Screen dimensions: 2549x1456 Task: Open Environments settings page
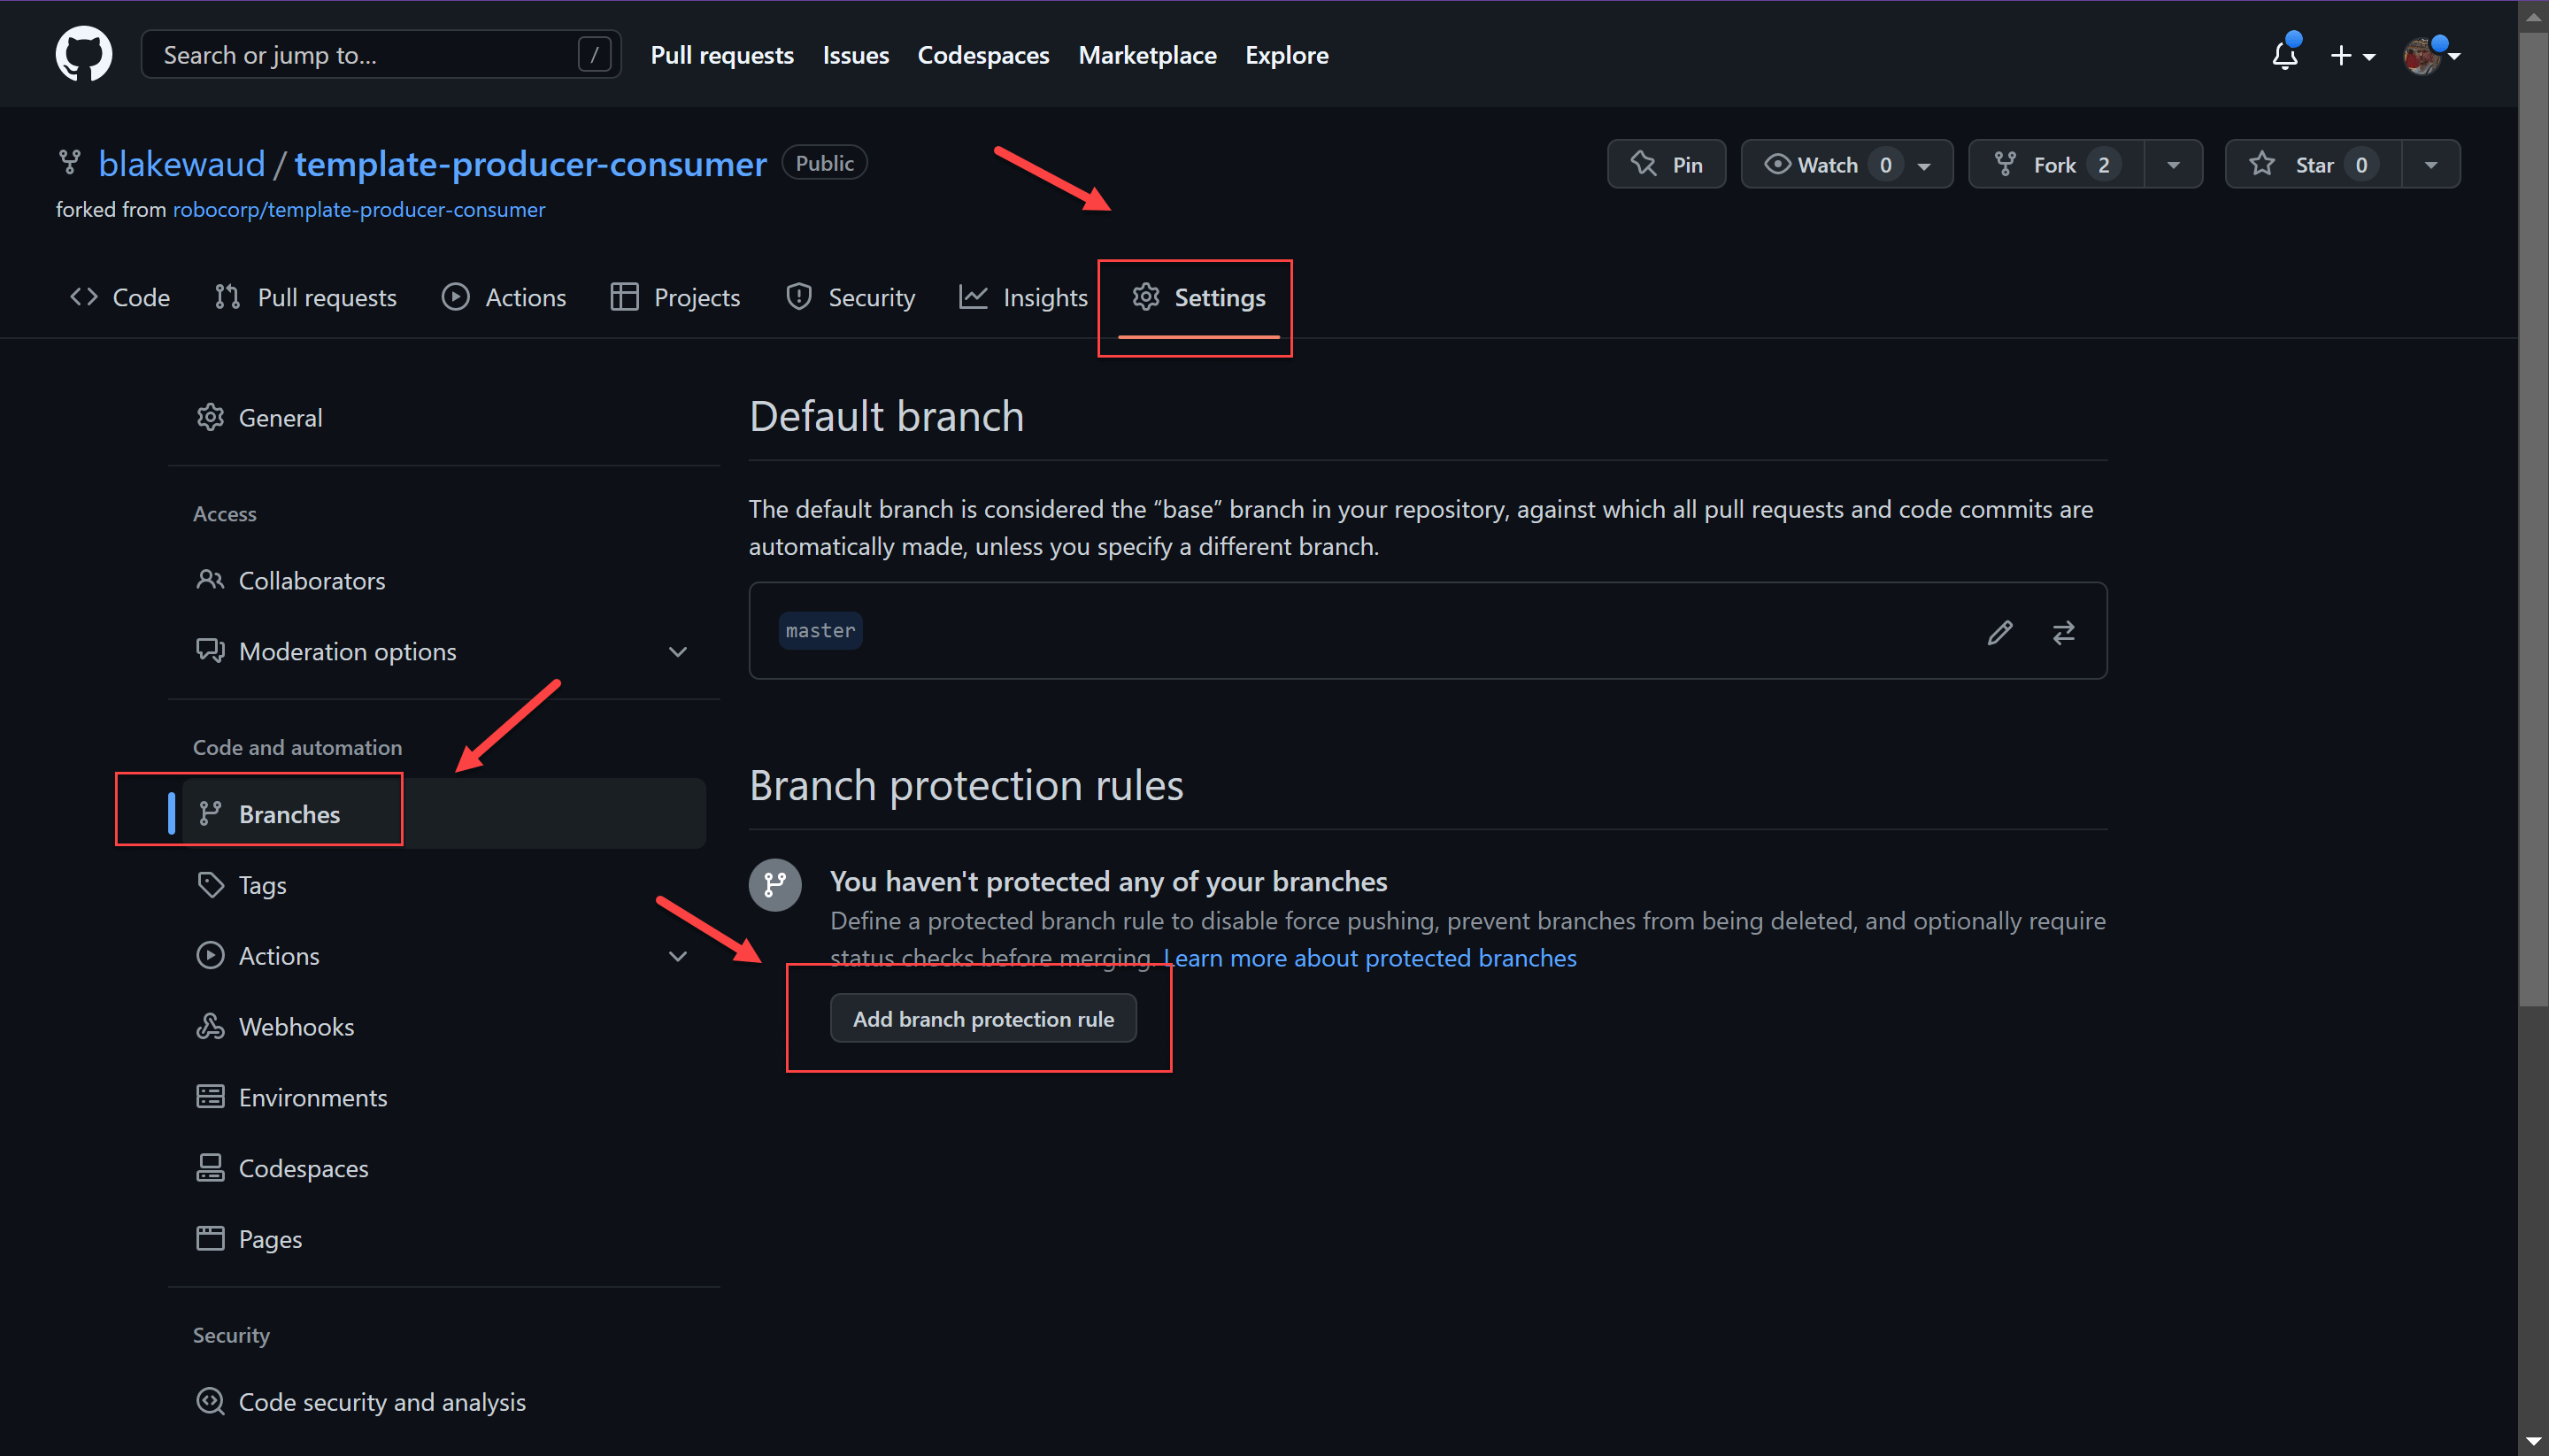pos(313,1098)
